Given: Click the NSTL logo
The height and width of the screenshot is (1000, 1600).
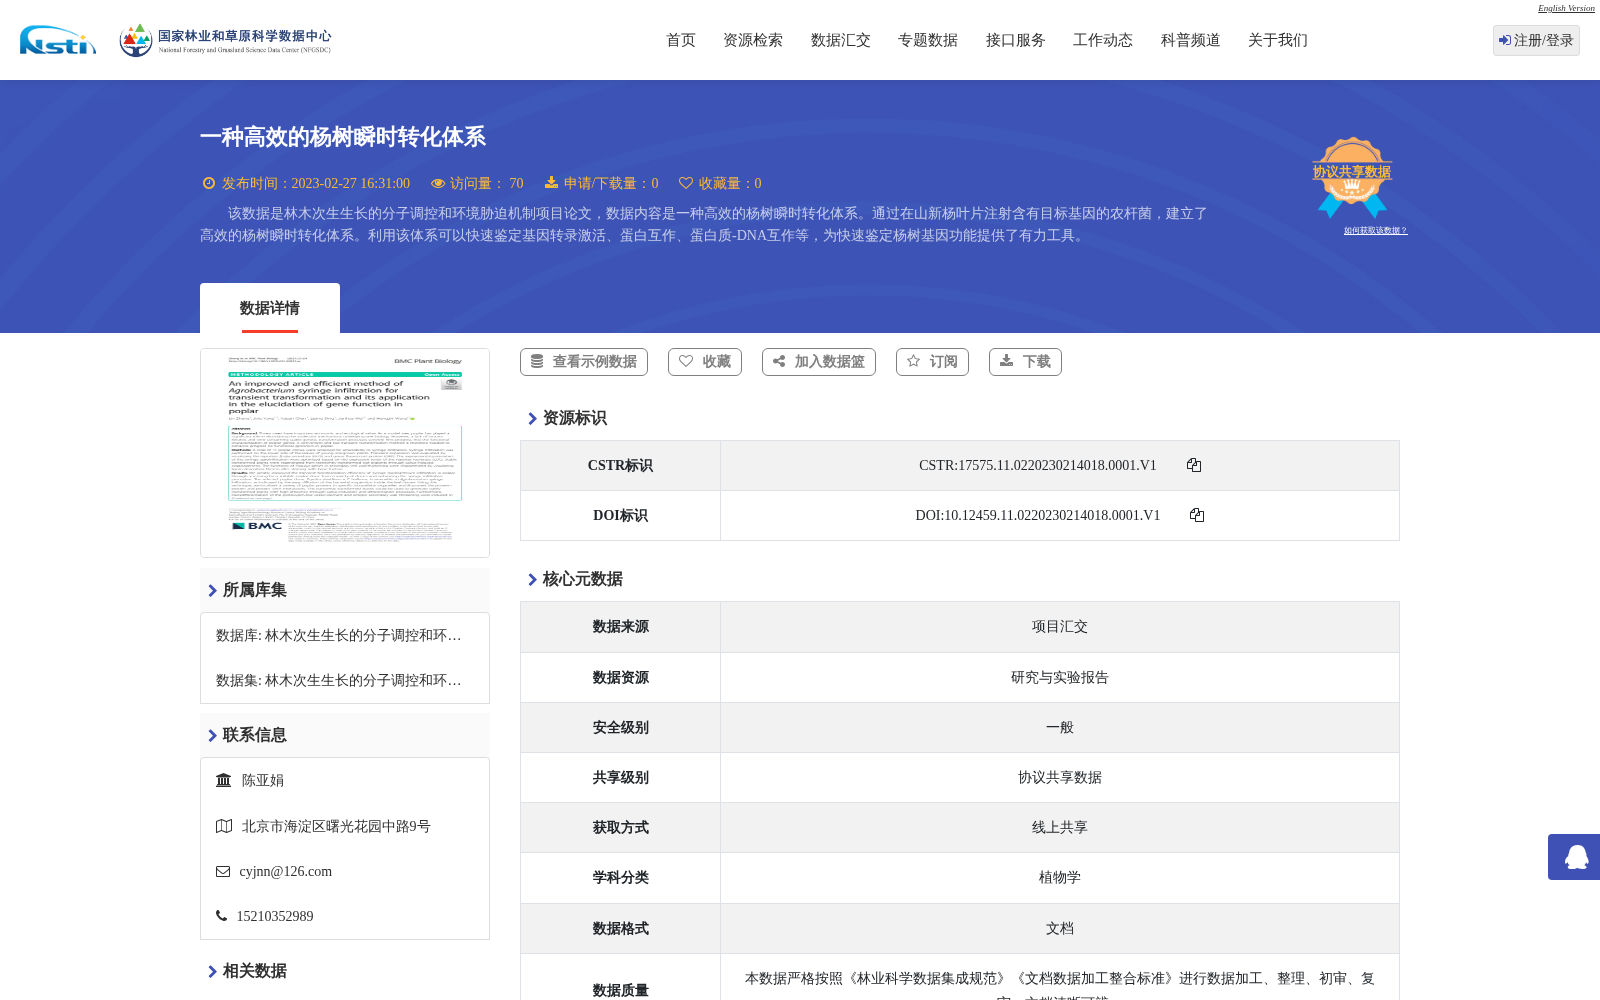Looking at the screenshot, I should (58, 40).
